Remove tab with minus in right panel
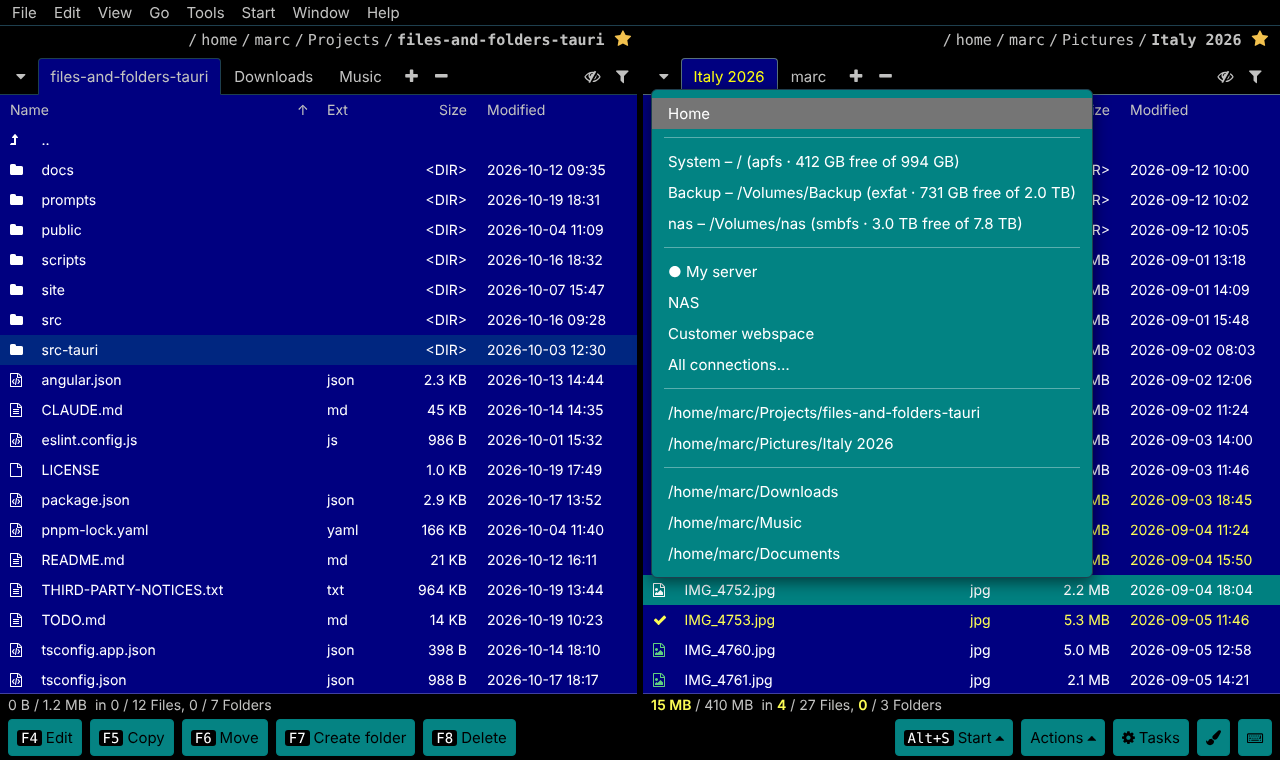Screen dimensions: 1280x760 coord(885,76)
